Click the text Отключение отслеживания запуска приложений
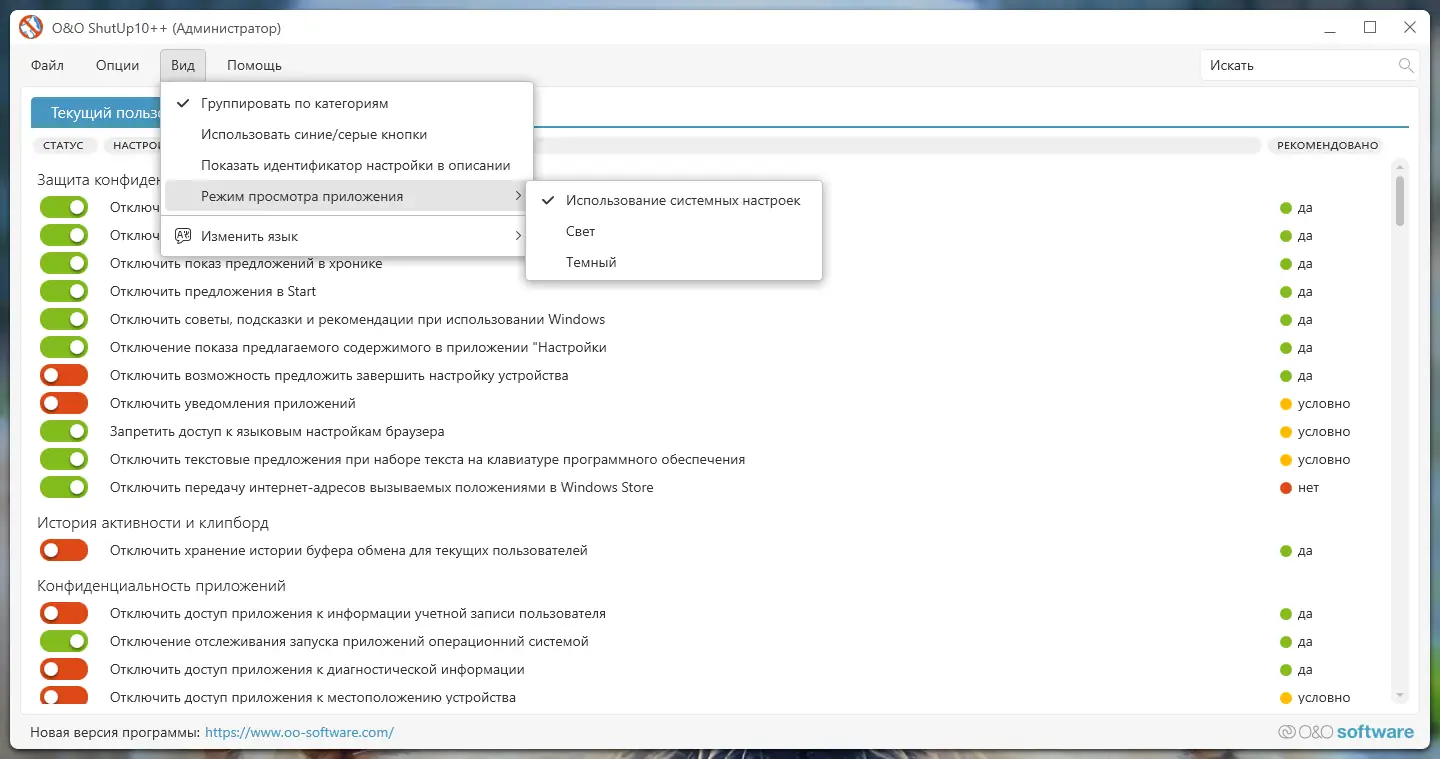The image size is (1440, 759). click(x=349, y=642)
